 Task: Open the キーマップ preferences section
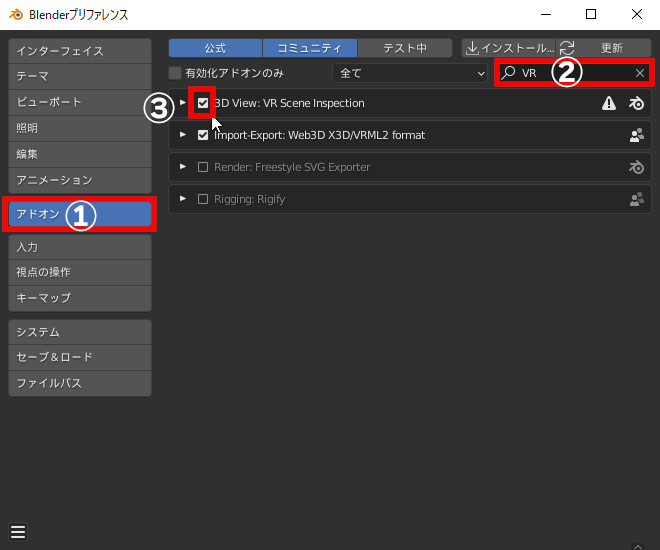click(x=80, y=298)
